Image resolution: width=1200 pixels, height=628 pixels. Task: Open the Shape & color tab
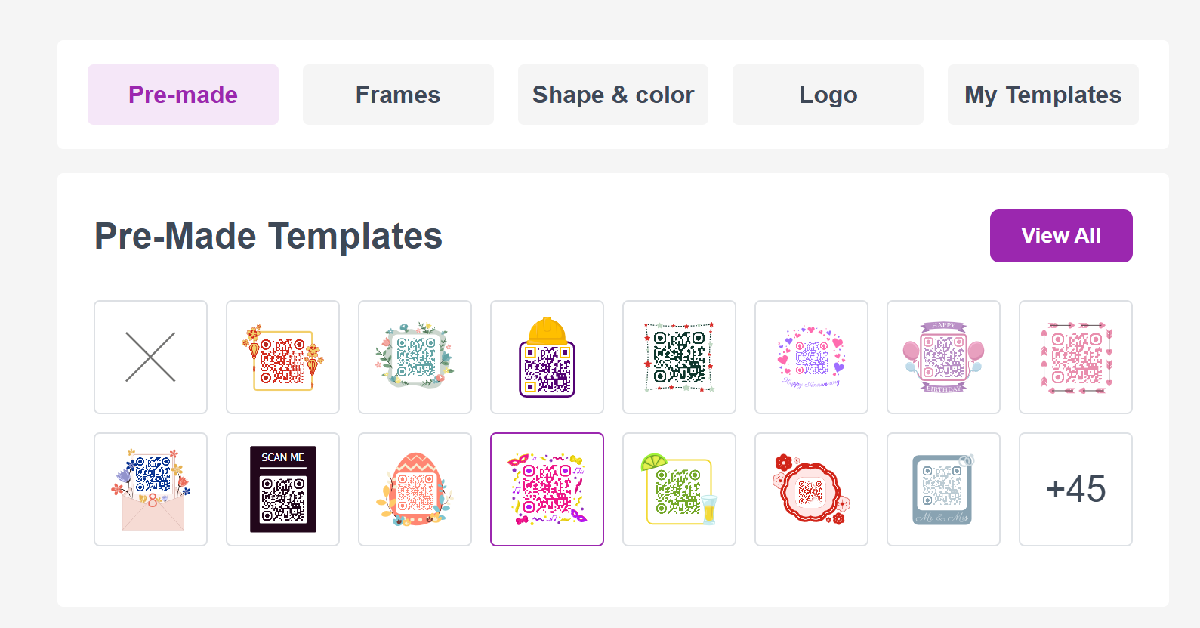pyautogui.click(x=613, y=95)
